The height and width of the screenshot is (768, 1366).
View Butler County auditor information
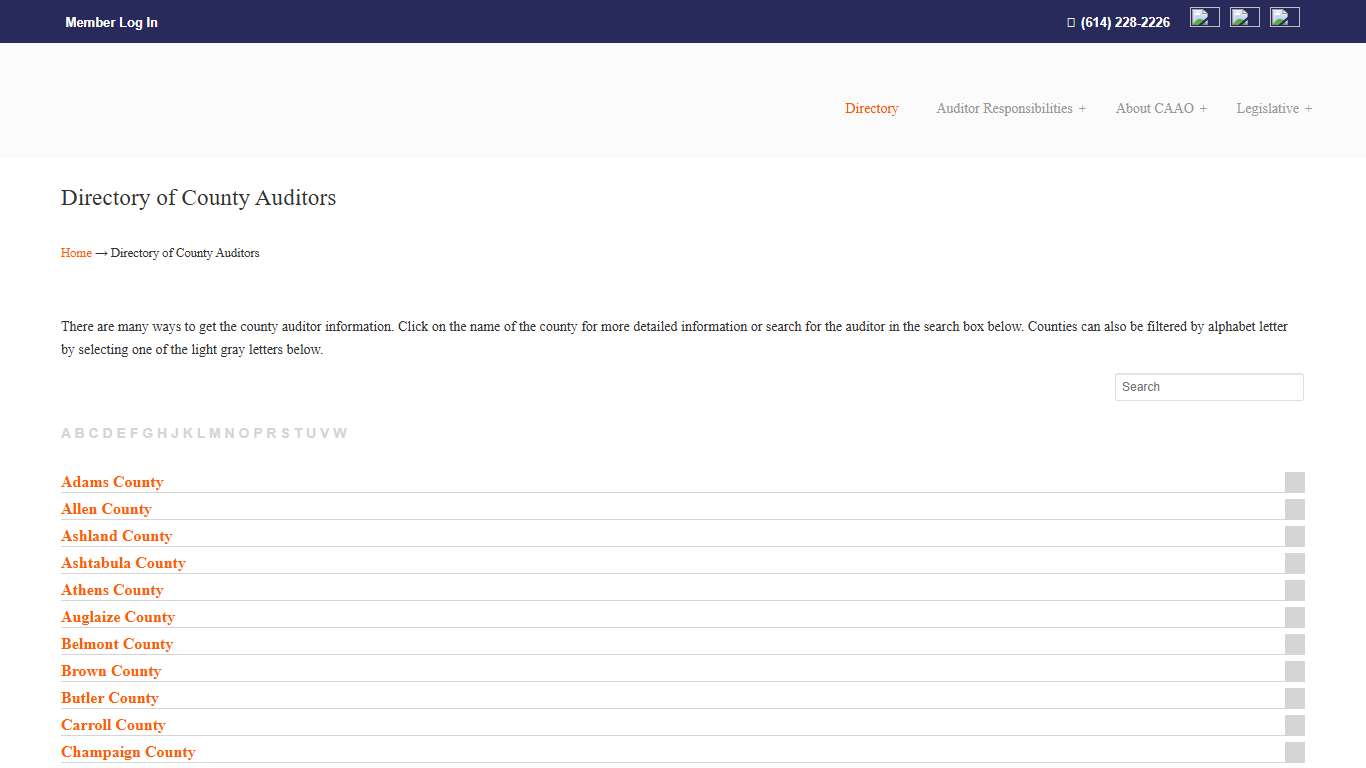pyautogui.click(x=109, y=697)
